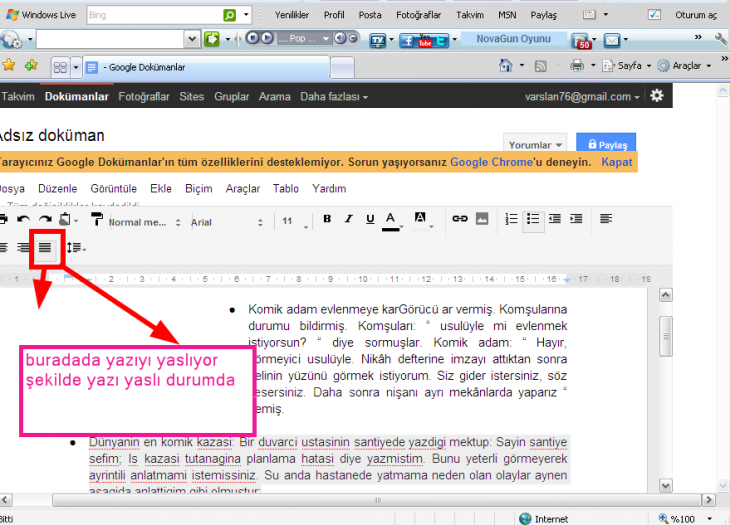This screenshot has width=730, height=525.
Task: Click the blue Paylaş share button
Action: [606, 143]
